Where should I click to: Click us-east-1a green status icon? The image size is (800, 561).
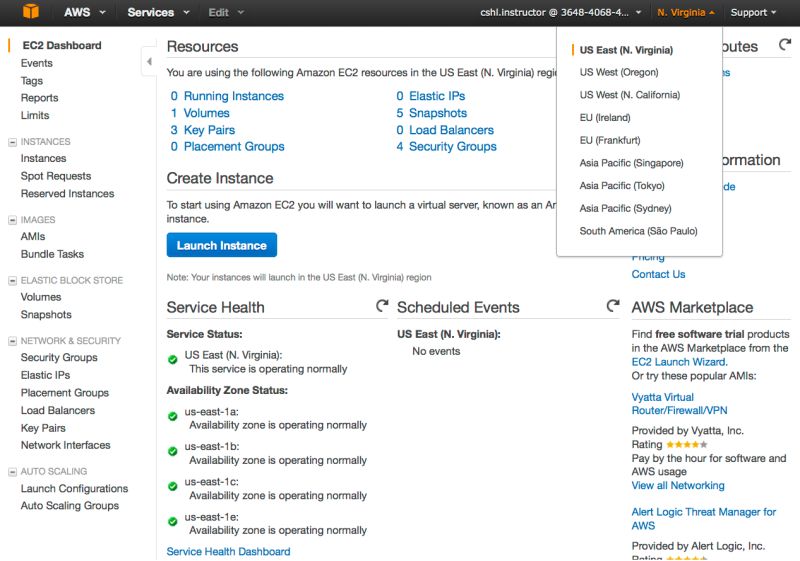173,416
